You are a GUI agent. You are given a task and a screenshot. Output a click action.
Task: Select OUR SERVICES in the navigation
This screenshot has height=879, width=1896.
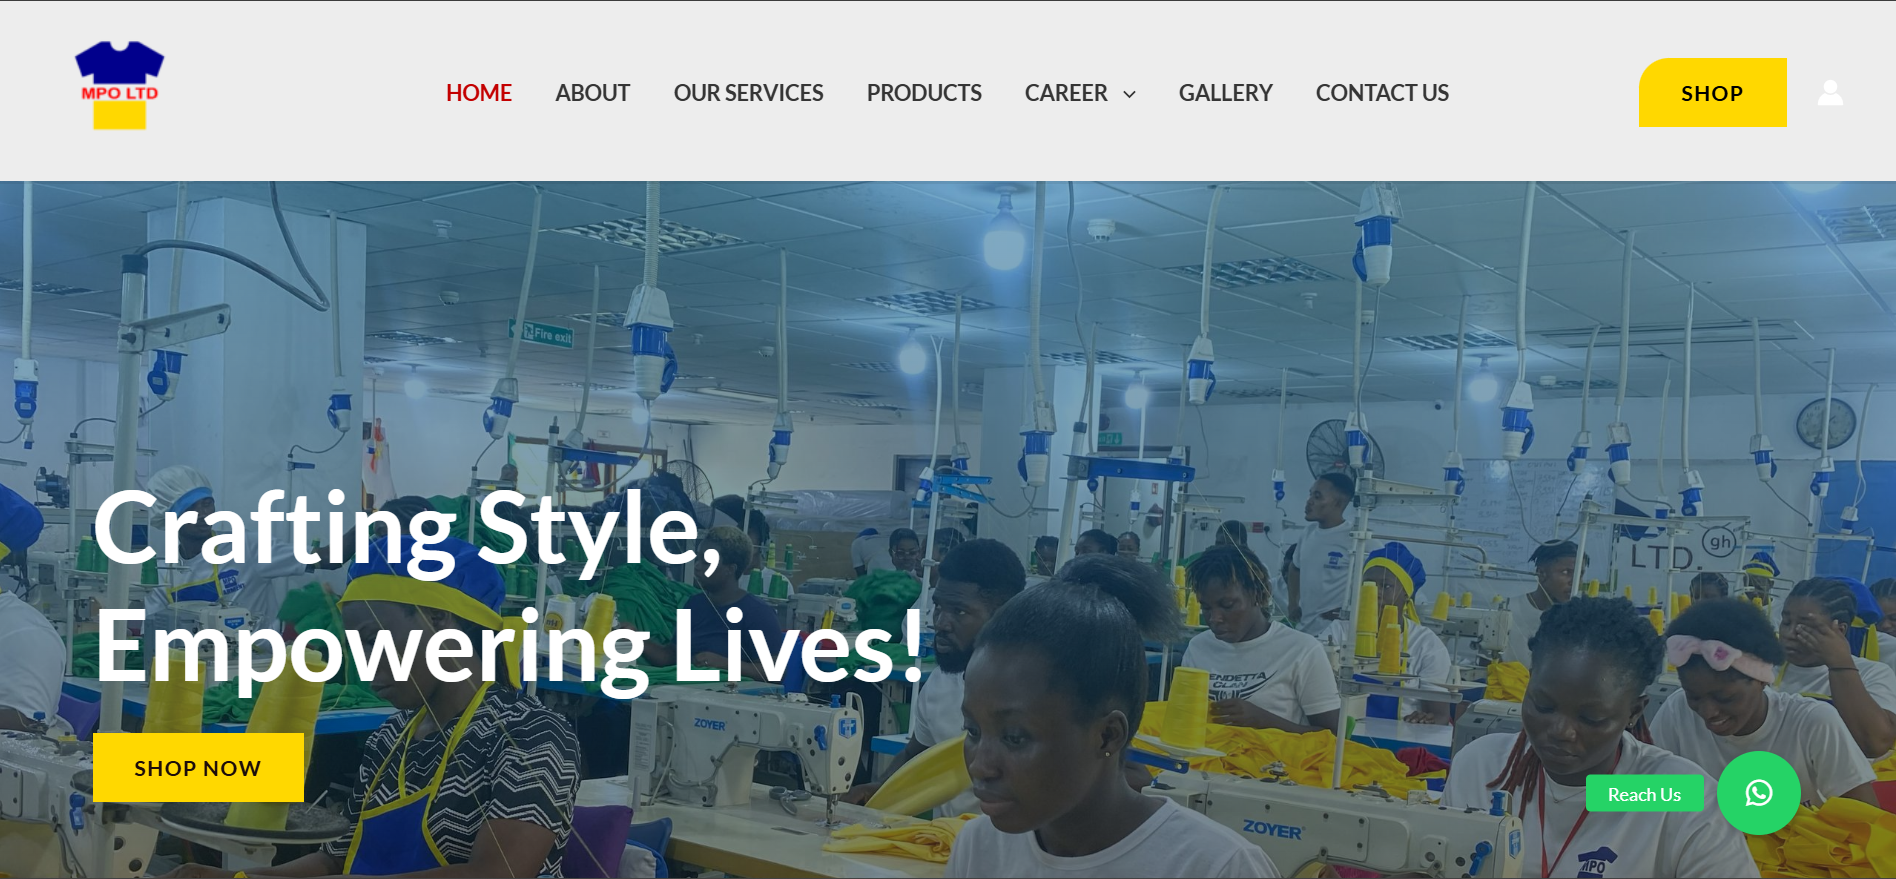coord(748,93)
